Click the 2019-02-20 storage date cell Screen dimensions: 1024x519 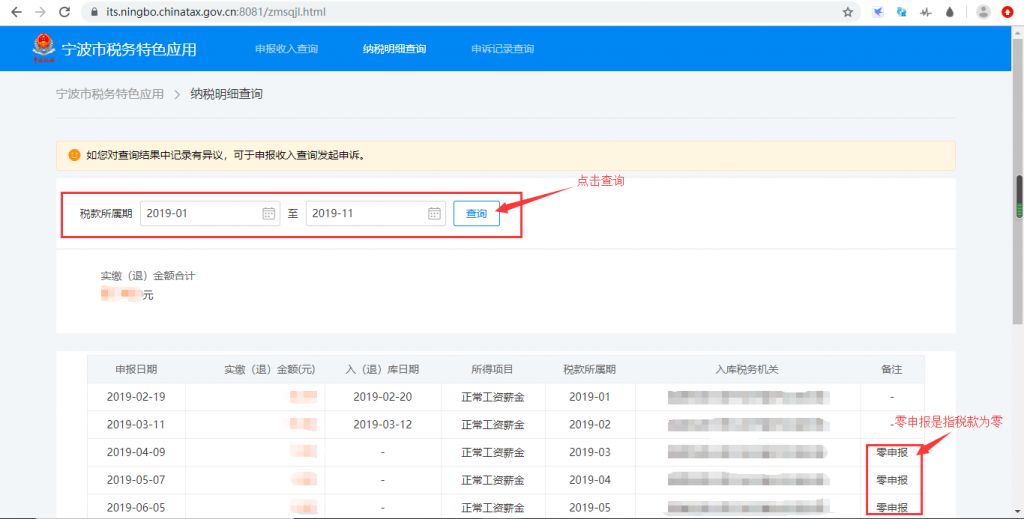[383, 397]
